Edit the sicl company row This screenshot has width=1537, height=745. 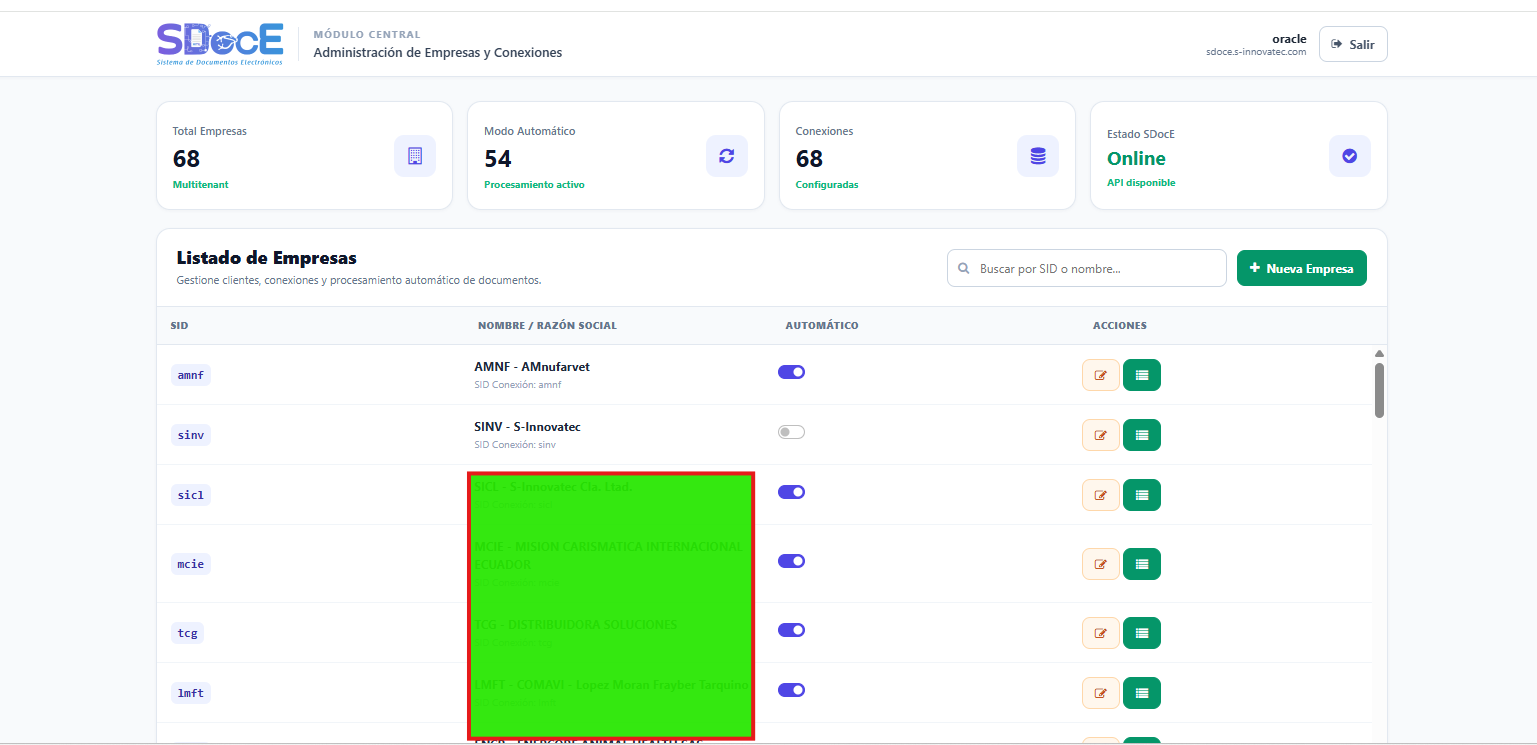[x=1101, y=495]
